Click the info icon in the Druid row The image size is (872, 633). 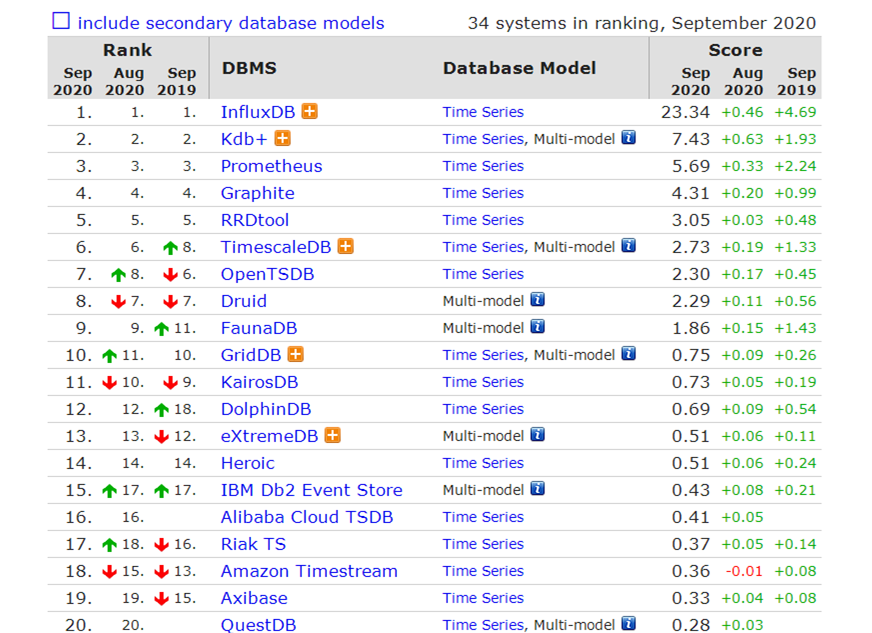(x=537, y=299)
